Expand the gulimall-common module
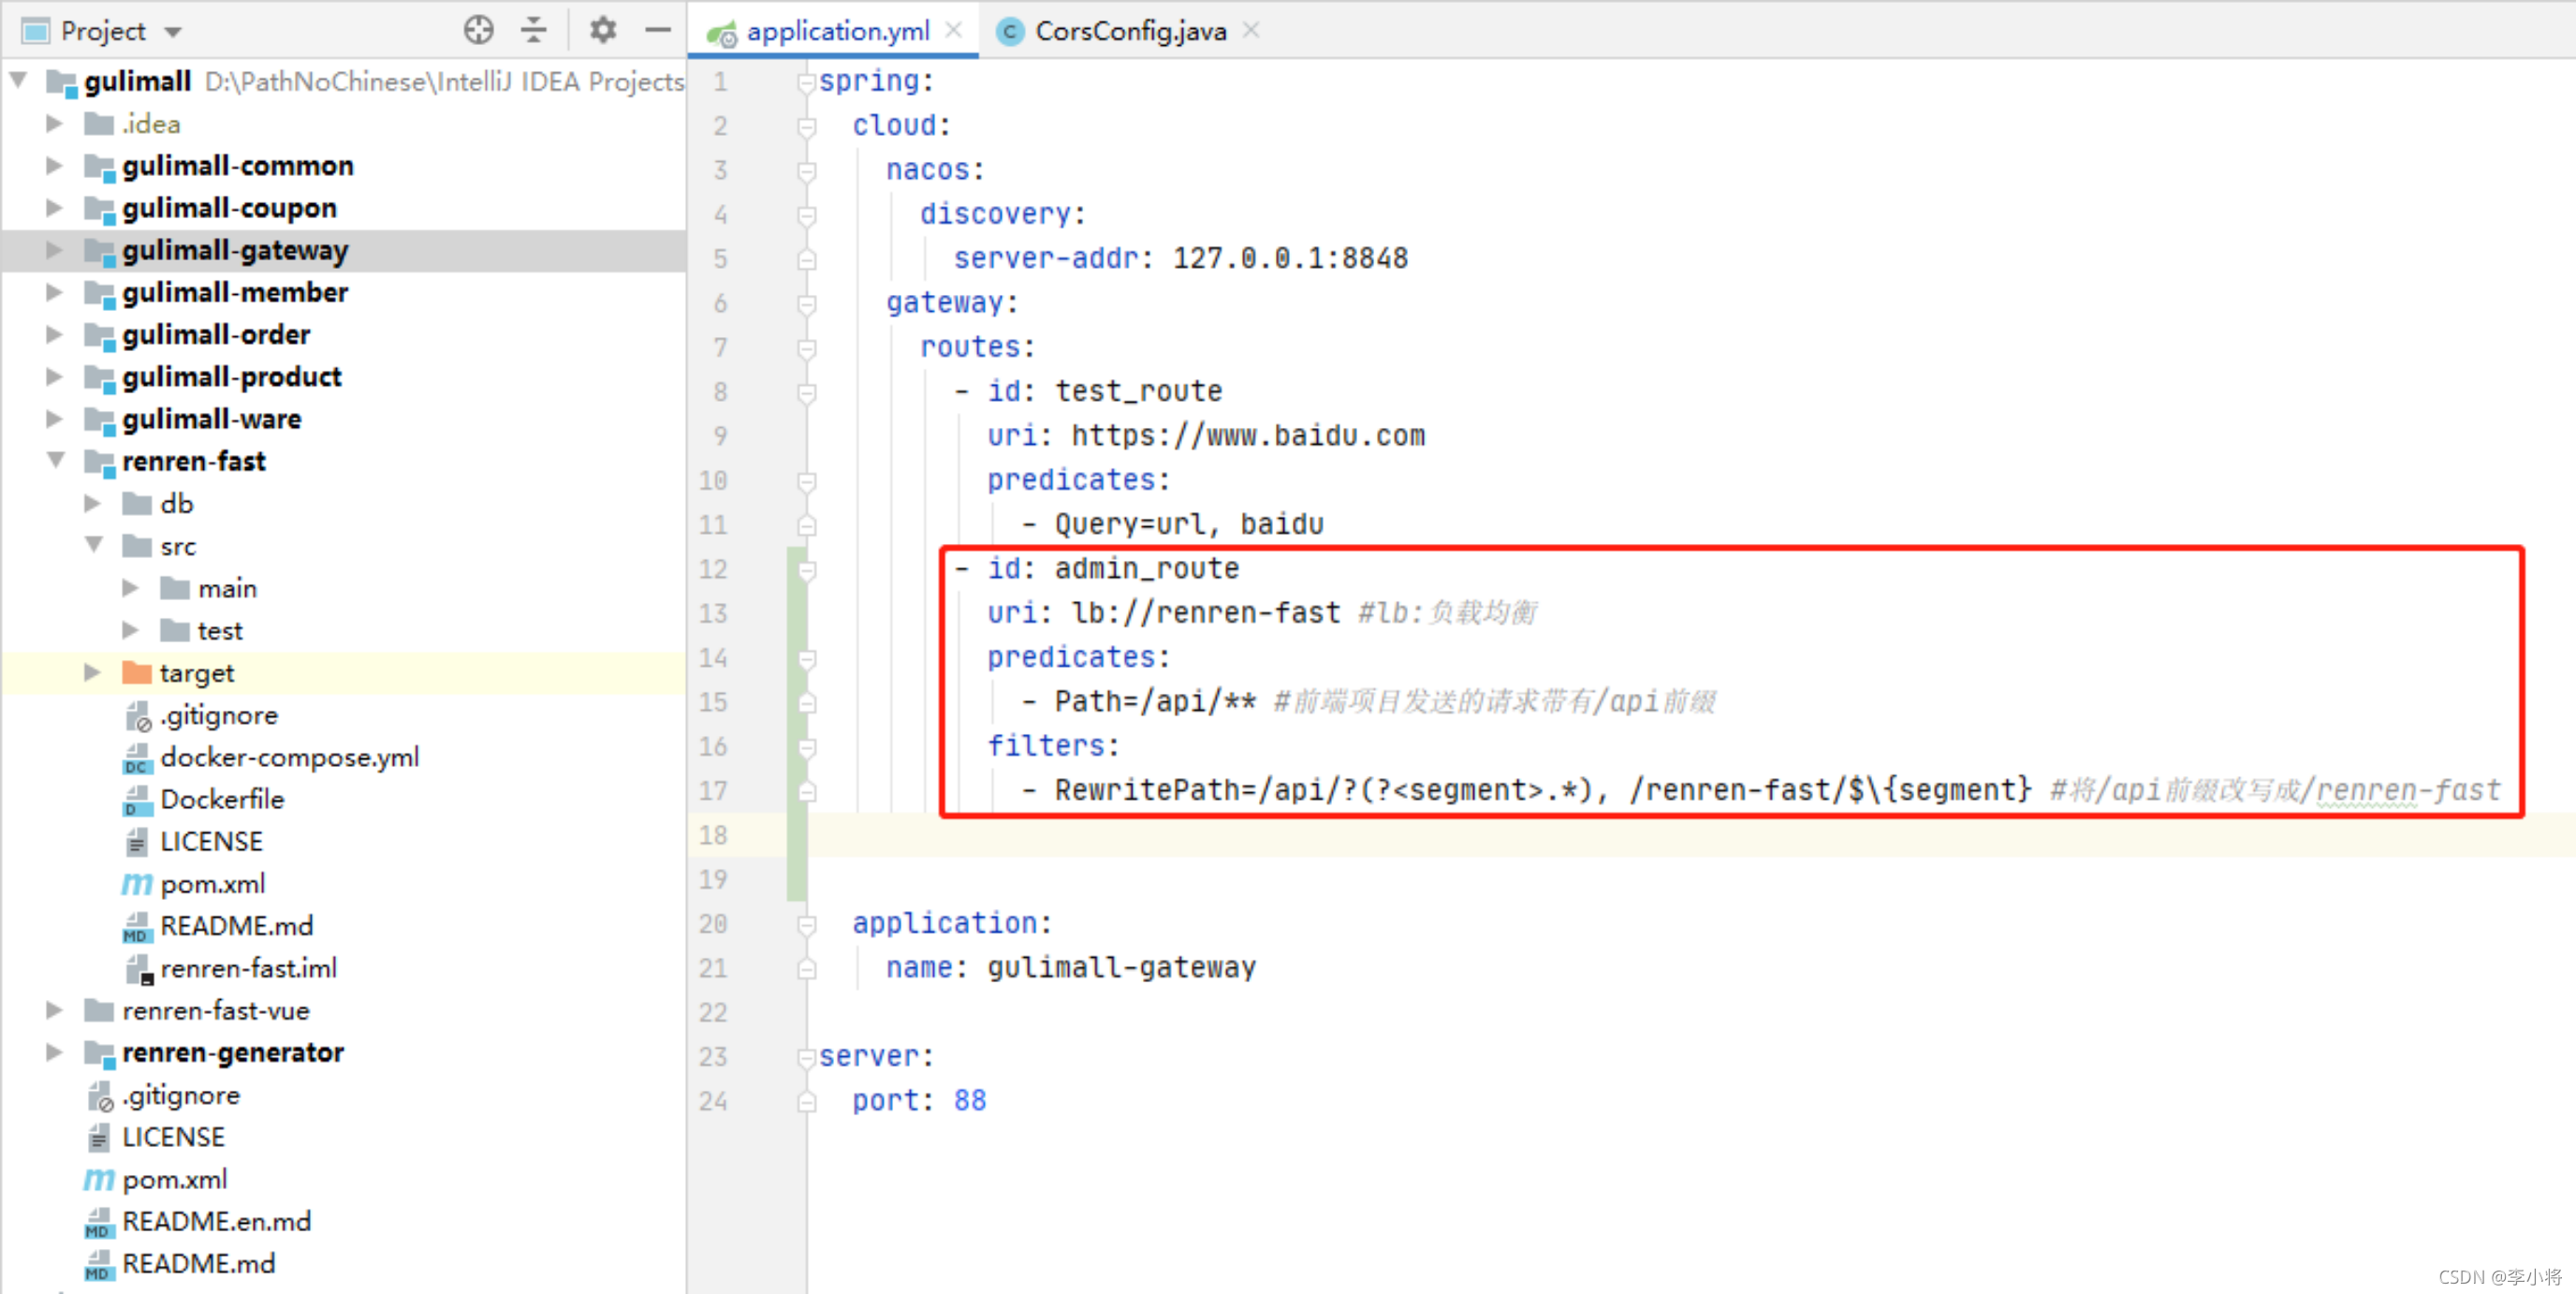 [55, 165]
